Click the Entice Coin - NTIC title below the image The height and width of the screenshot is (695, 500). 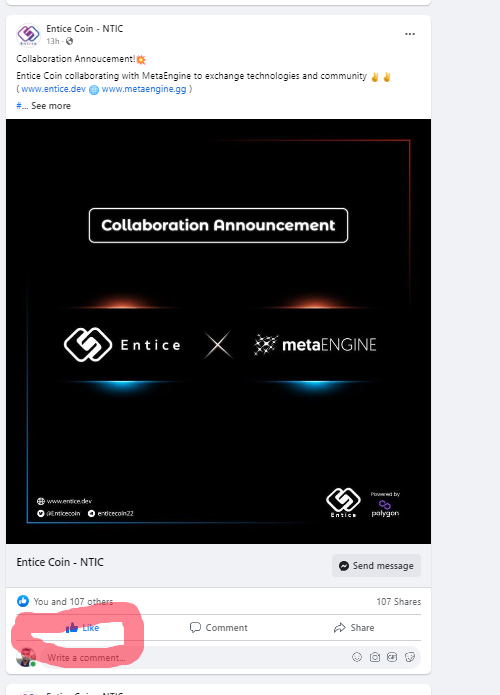pos(60,562)
